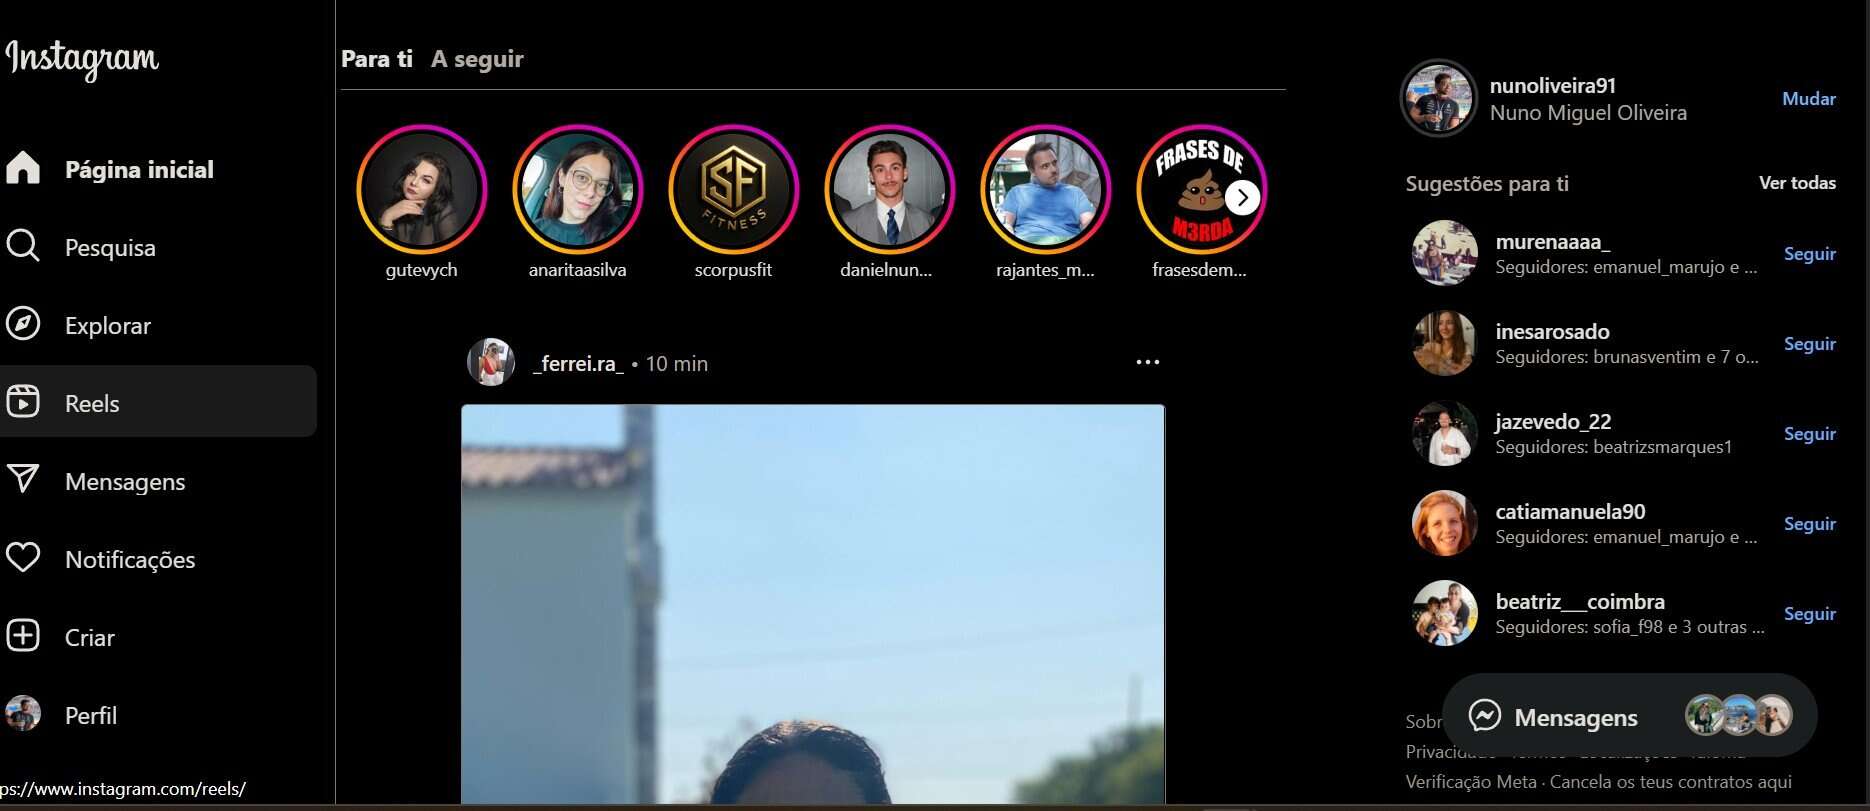1870x811 pixels.
Task: Open Ver todas suggestions link
Action: click(1796, 183)
